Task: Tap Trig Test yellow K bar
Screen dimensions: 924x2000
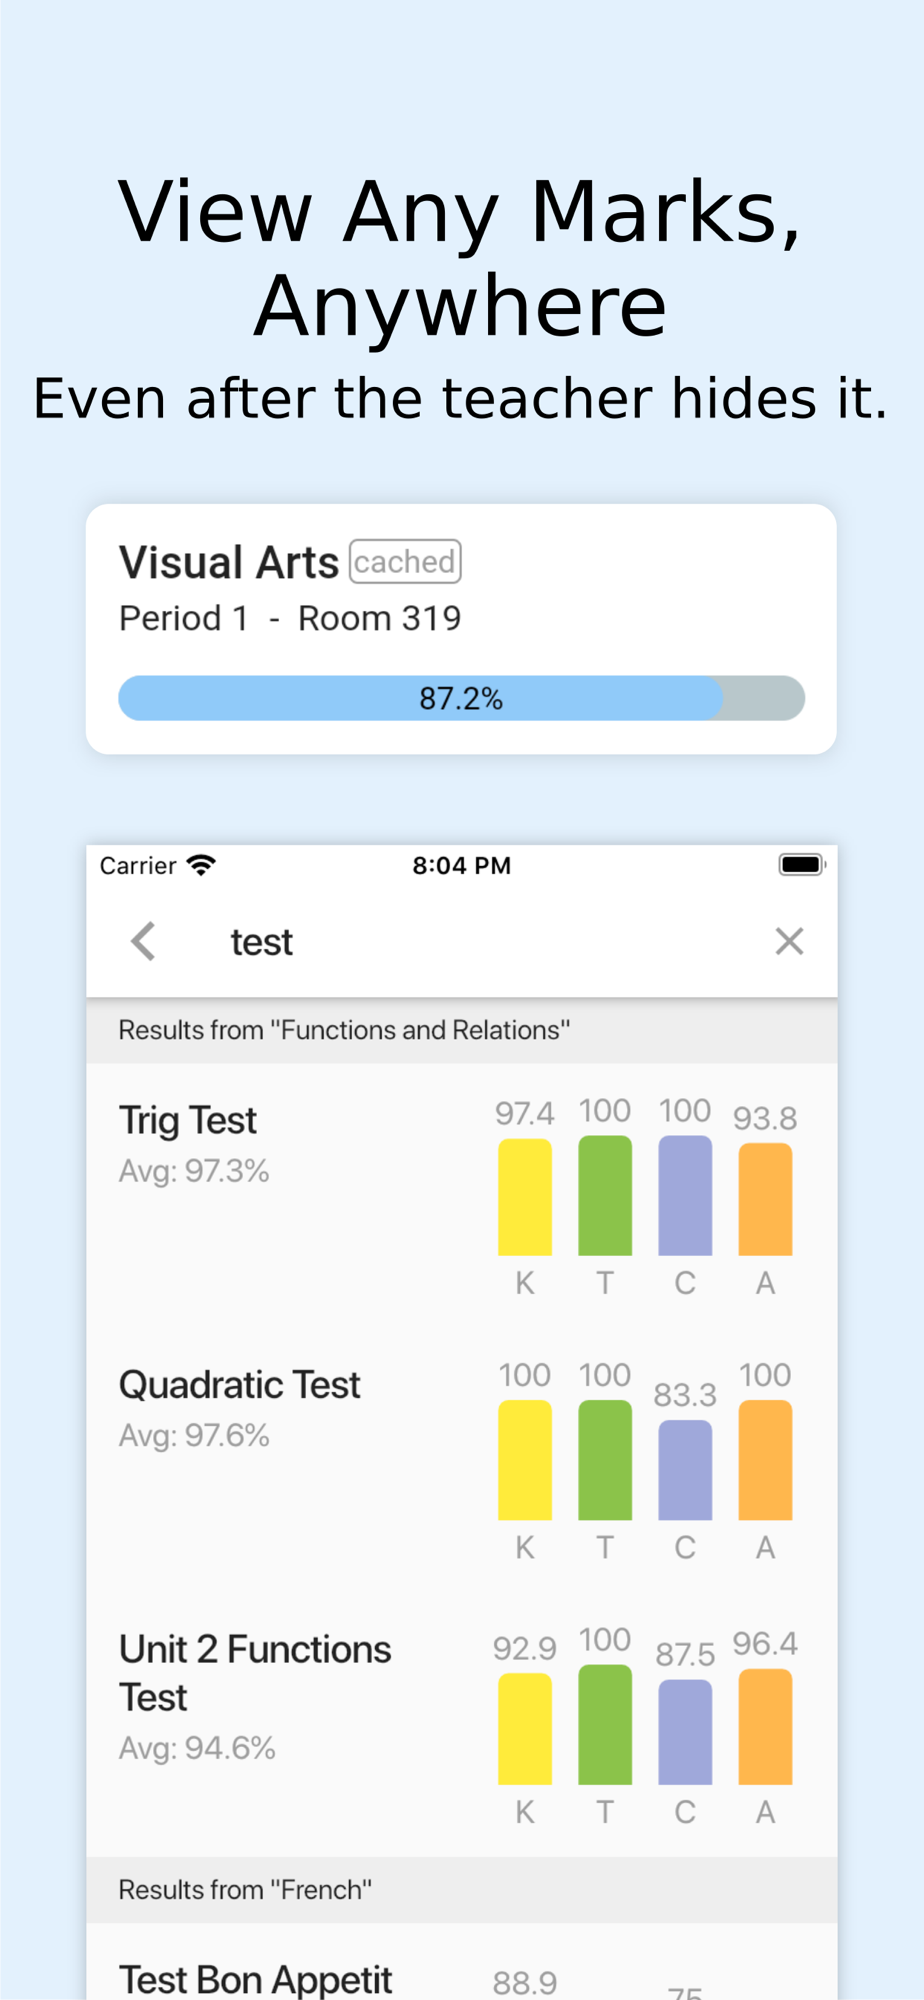Action: [525, 1197]
